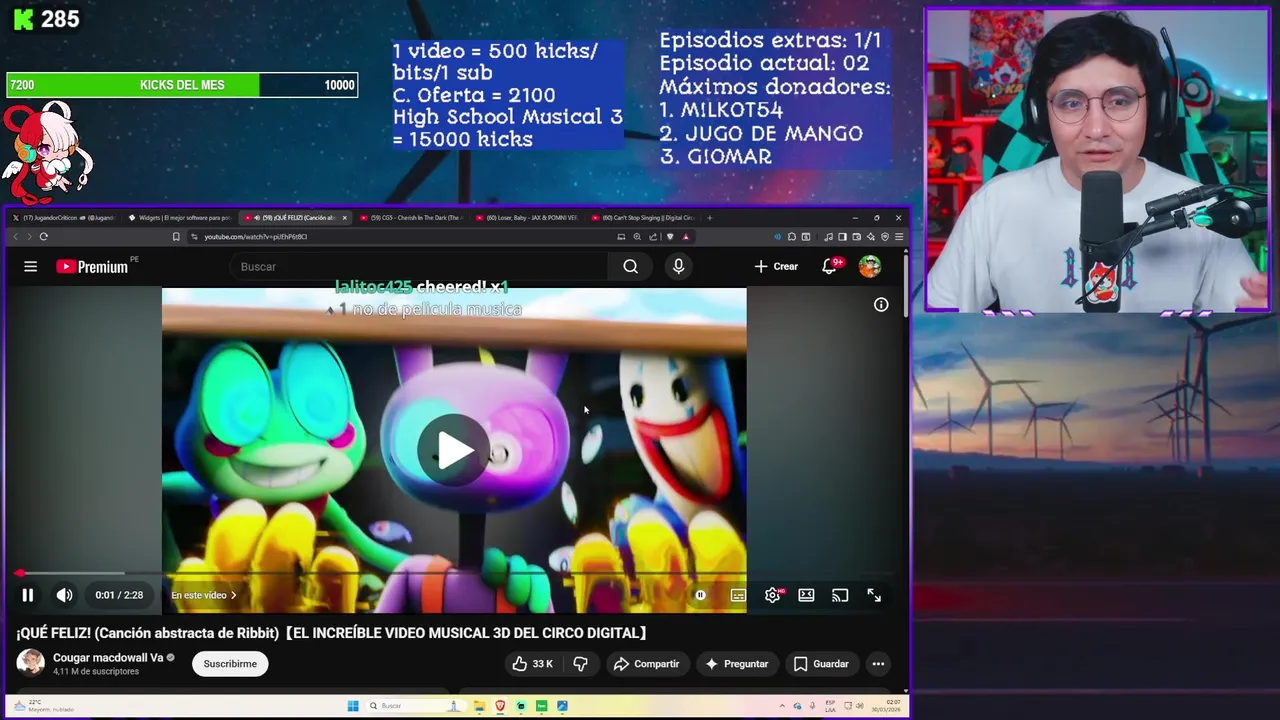This screenshot has height=720, width=1280.
Task: Switch to CG5 - Cherish In The Dark tab
Action: [410, 218]
